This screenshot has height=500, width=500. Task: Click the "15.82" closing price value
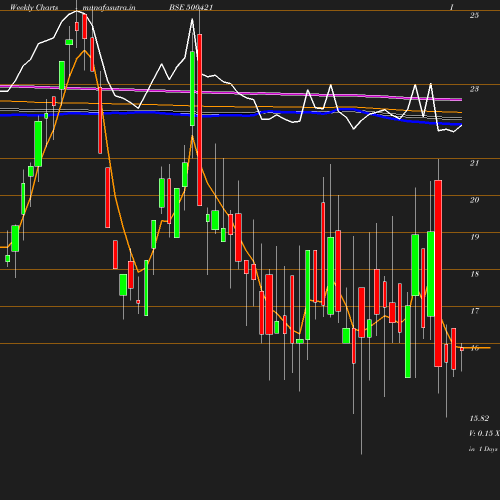pos(479,418)
